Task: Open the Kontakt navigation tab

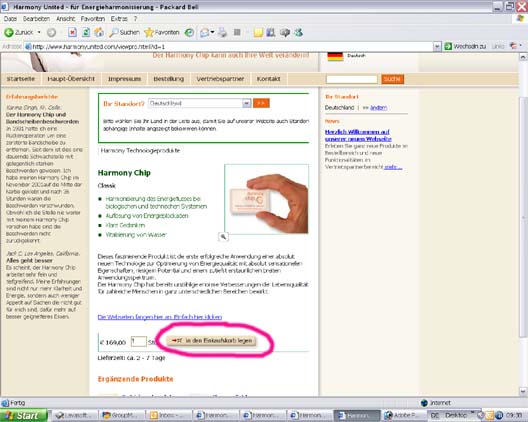Action: click(268, 79)
